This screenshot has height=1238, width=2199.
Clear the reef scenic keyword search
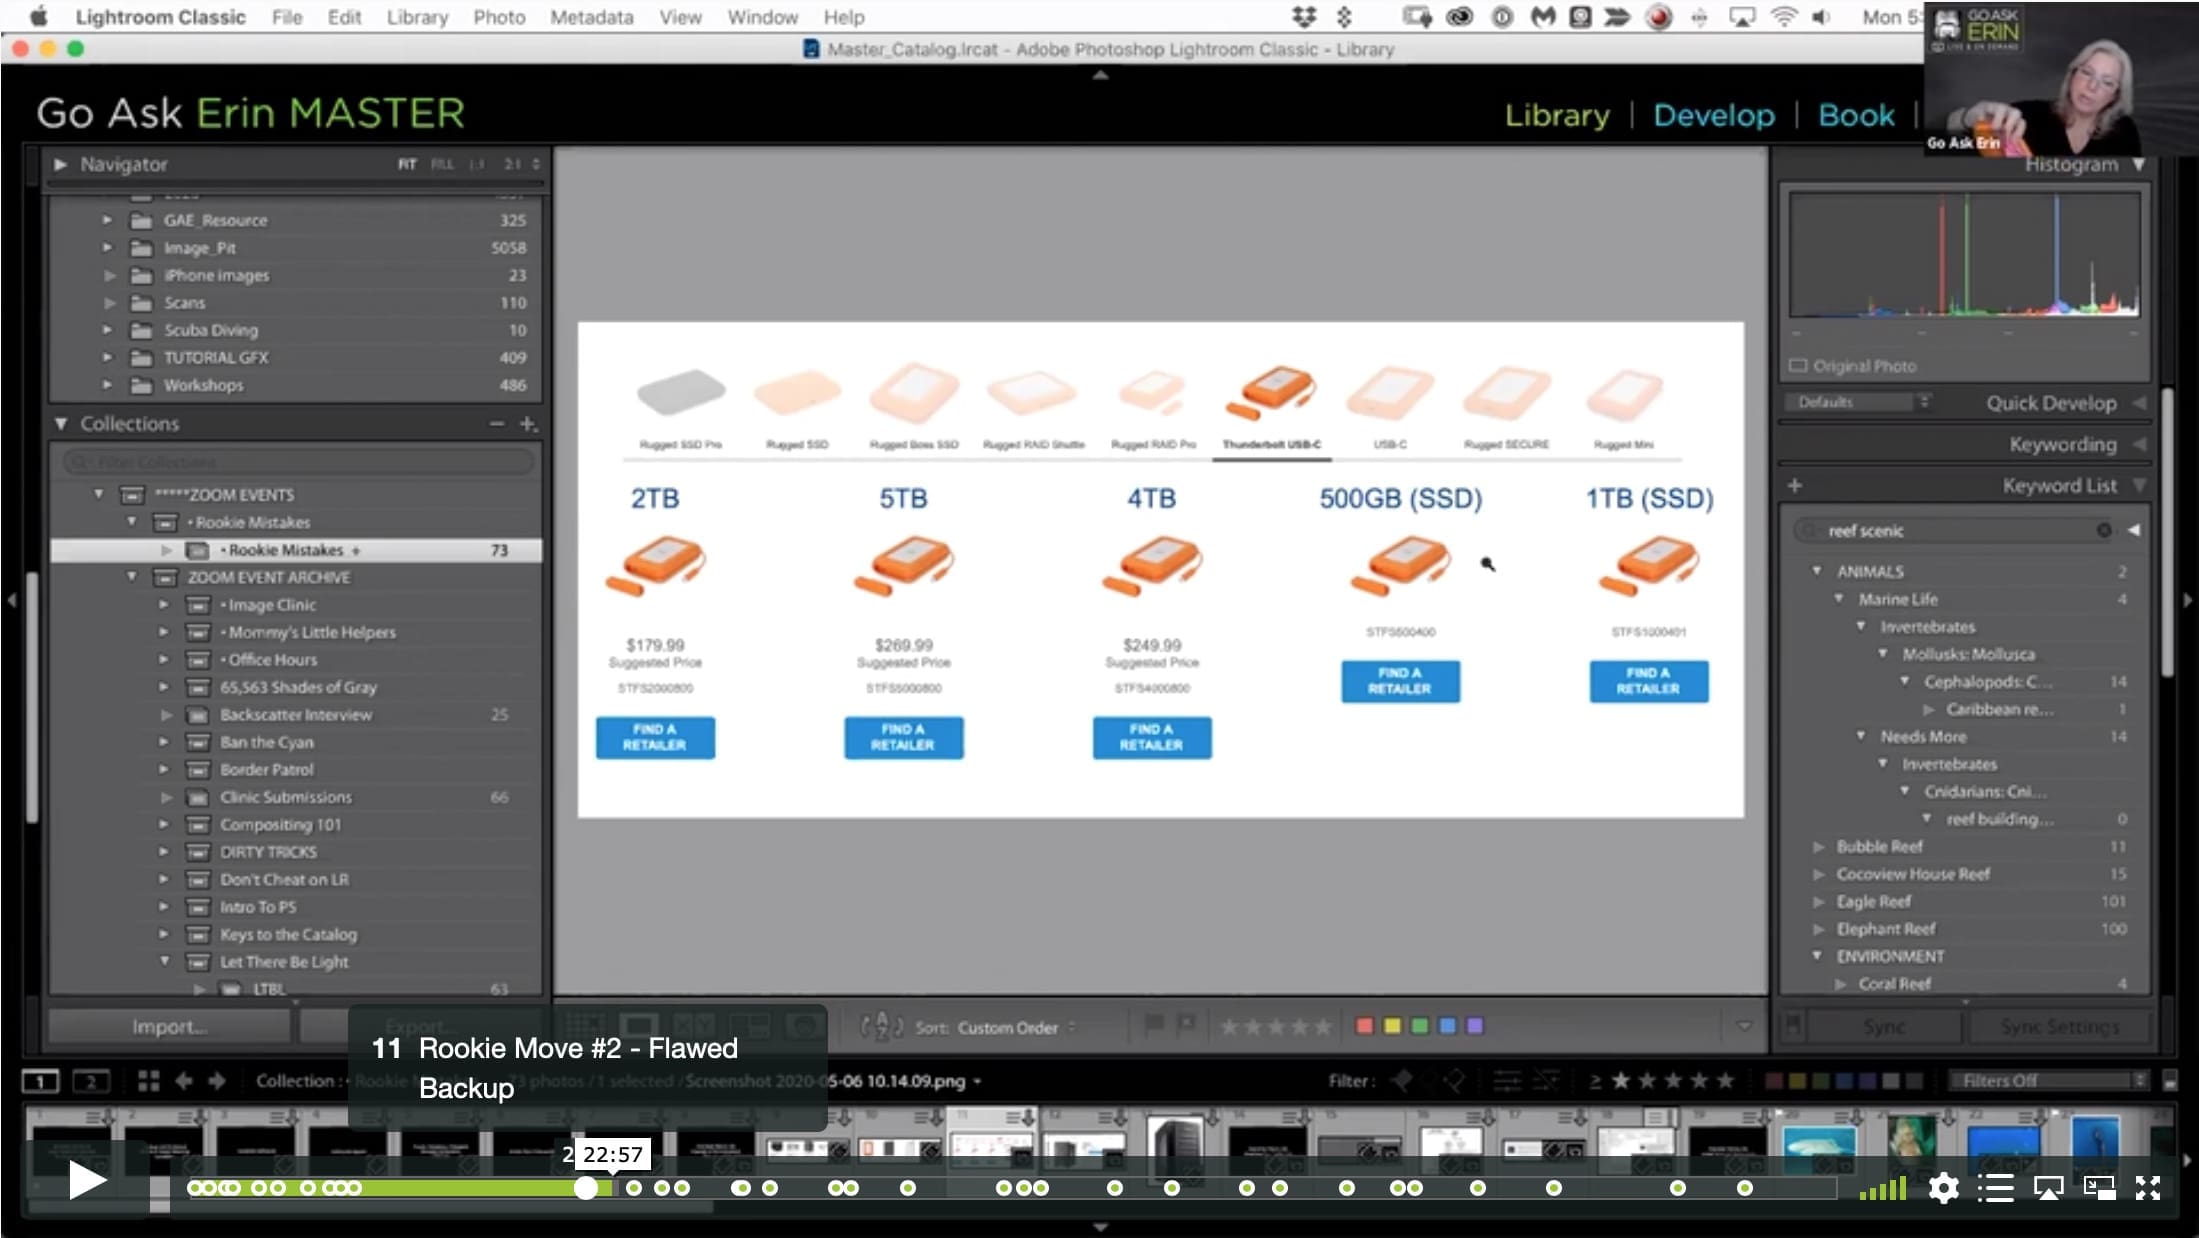point(2104,530)
